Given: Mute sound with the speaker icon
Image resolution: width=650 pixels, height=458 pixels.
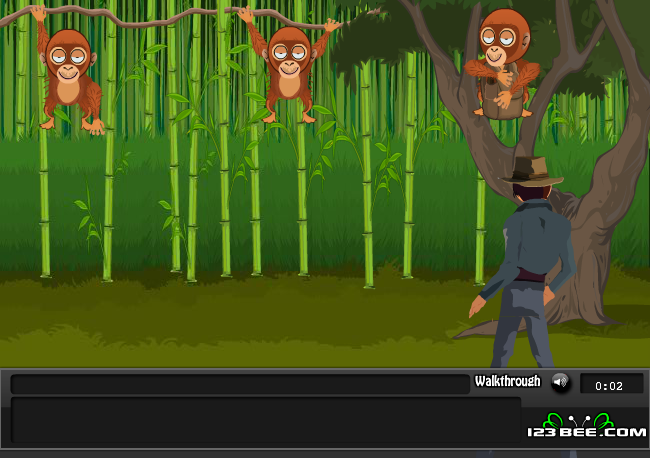Looking at the screenshot, I should (560, 382).
